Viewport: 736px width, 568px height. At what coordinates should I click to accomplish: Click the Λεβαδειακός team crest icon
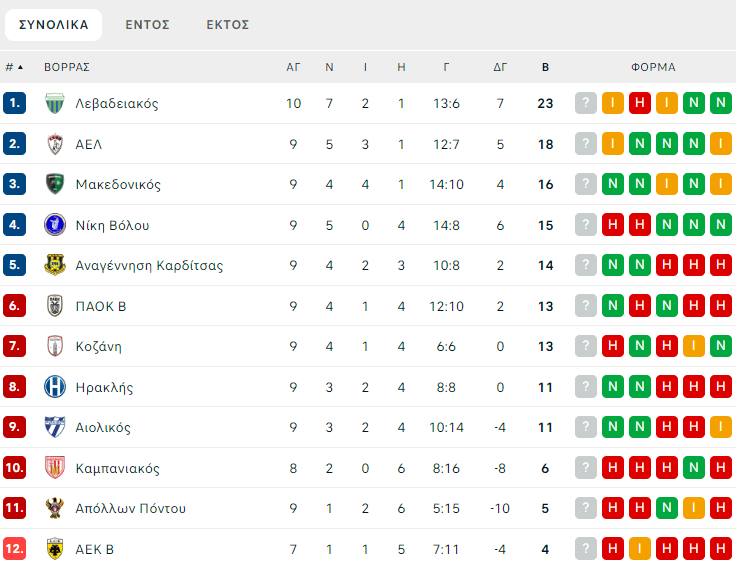click(55, 103)
